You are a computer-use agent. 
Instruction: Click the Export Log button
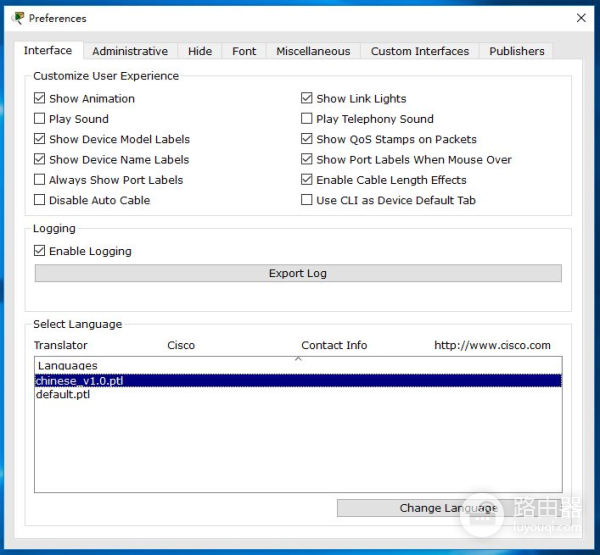(x=298, y=273)
